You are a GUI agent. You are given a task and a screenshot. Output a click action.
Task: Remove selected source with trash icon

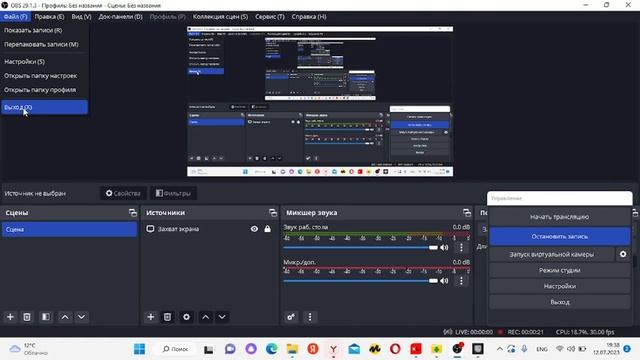click(x=167, y=317)
